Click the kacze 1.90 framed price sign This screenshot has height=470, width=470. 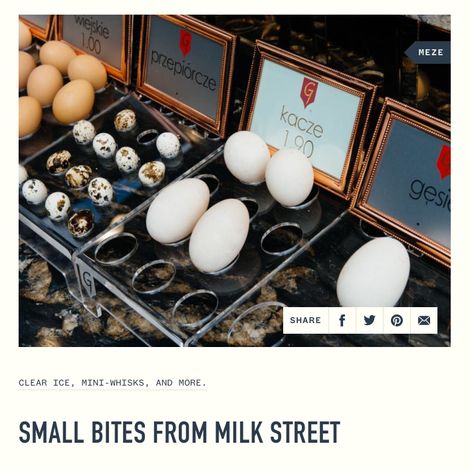306,118
